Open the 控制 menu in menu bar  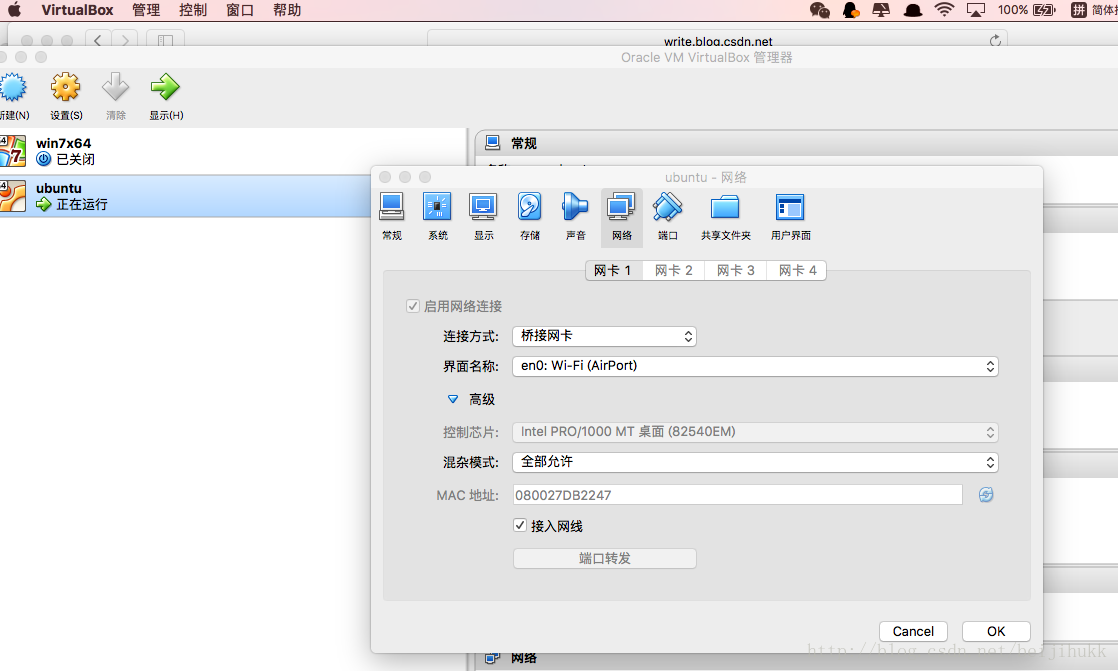pos(192,10)
